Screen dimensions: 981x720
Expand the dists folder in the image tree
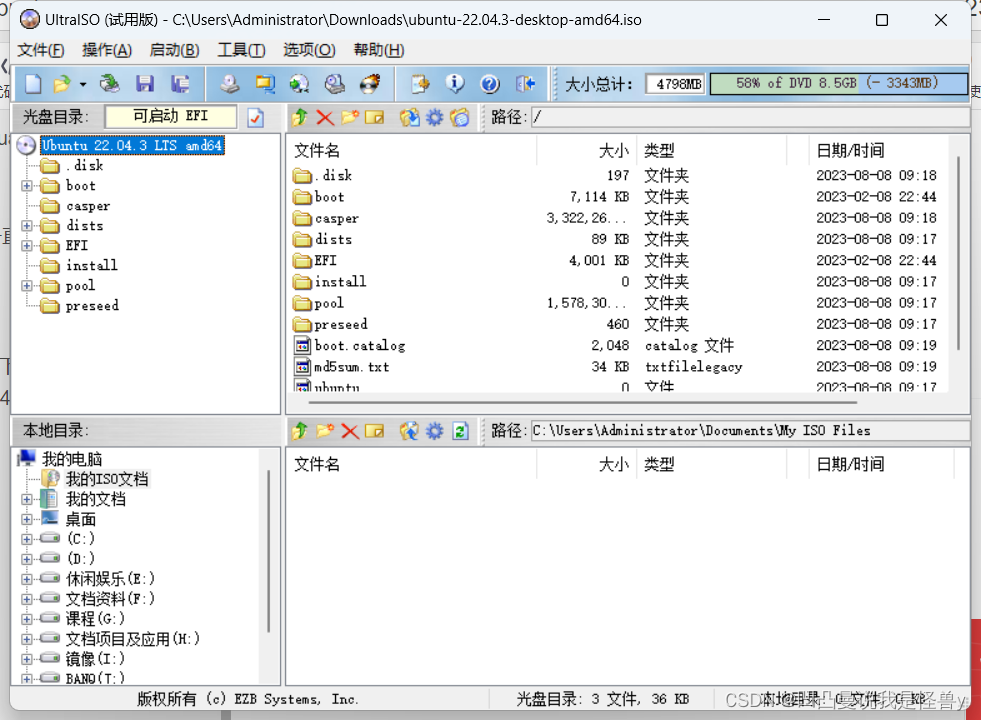pos(26,226)
